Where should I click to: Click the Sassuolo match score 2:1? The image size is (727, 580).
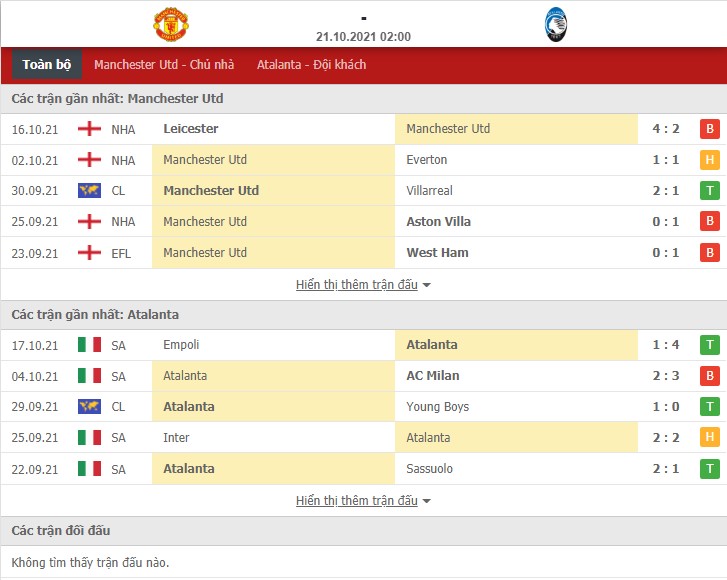(x=666, y=469)
